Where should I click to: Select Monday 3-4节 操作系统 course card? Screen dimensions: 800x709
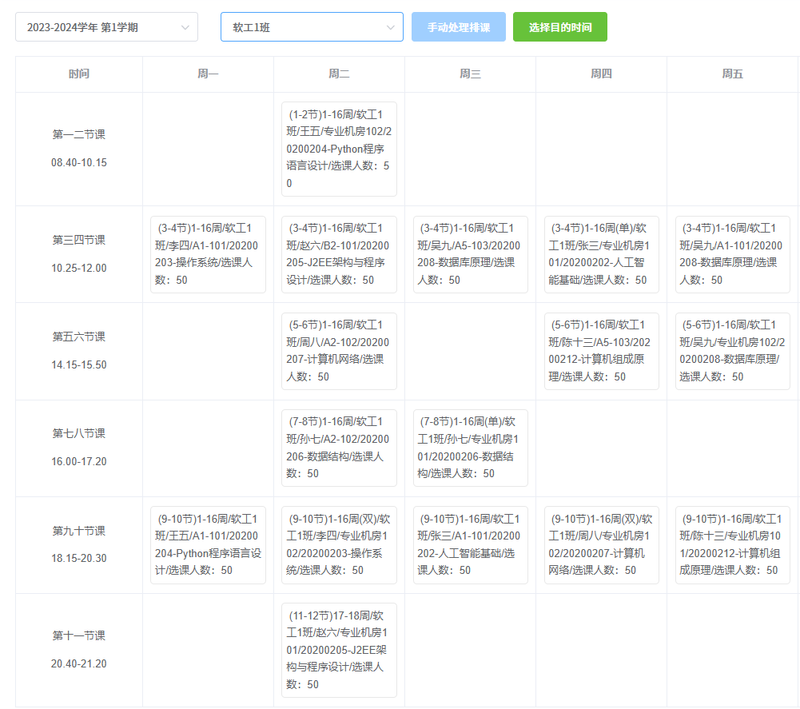click(208, 255)
